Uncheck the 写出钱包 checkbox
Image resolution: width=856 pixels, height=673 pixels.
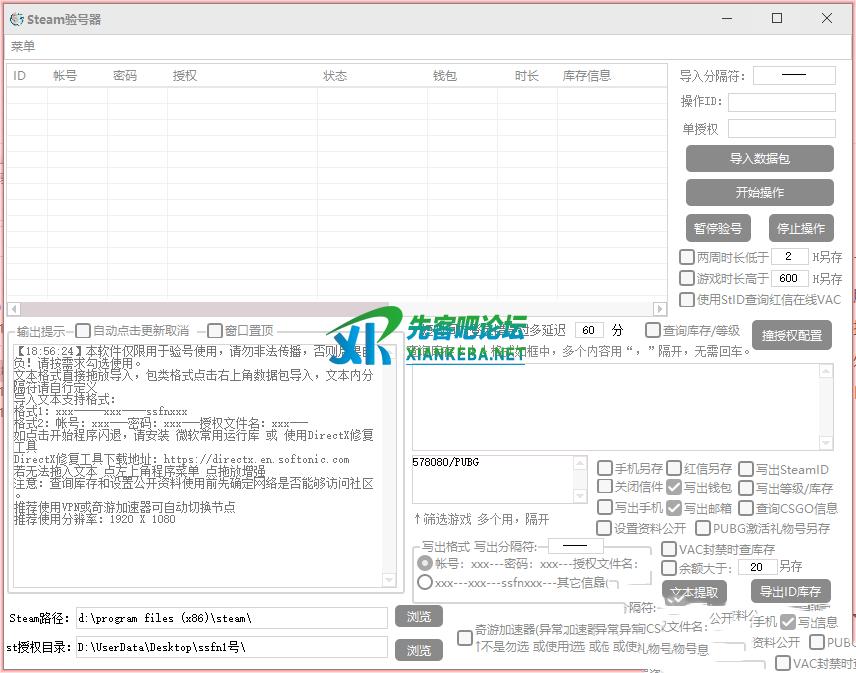(x=675, y=488)
